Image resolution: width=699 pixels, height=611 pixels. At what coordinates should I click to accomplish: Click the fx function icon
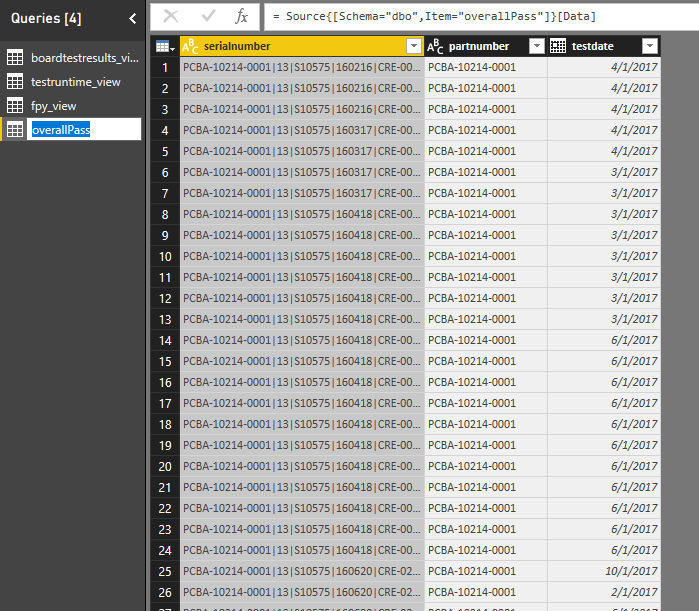(x=241, y=16)
